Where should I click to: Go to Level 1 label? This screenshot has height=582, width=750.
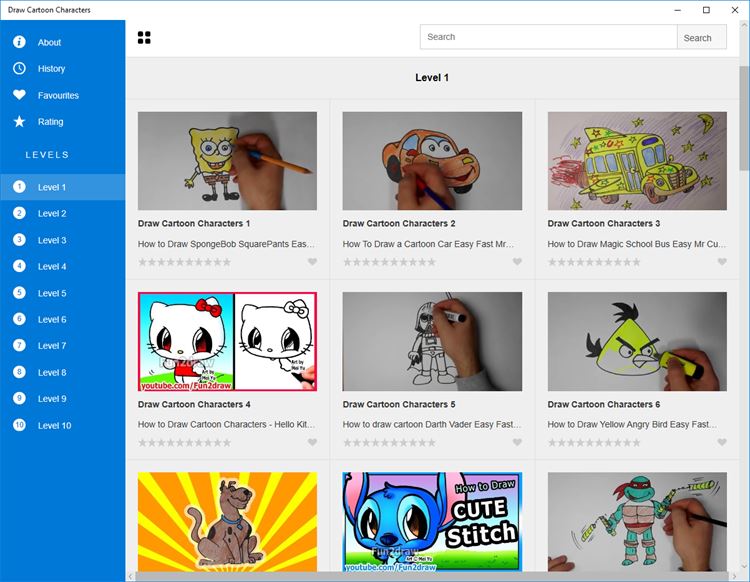52,187
